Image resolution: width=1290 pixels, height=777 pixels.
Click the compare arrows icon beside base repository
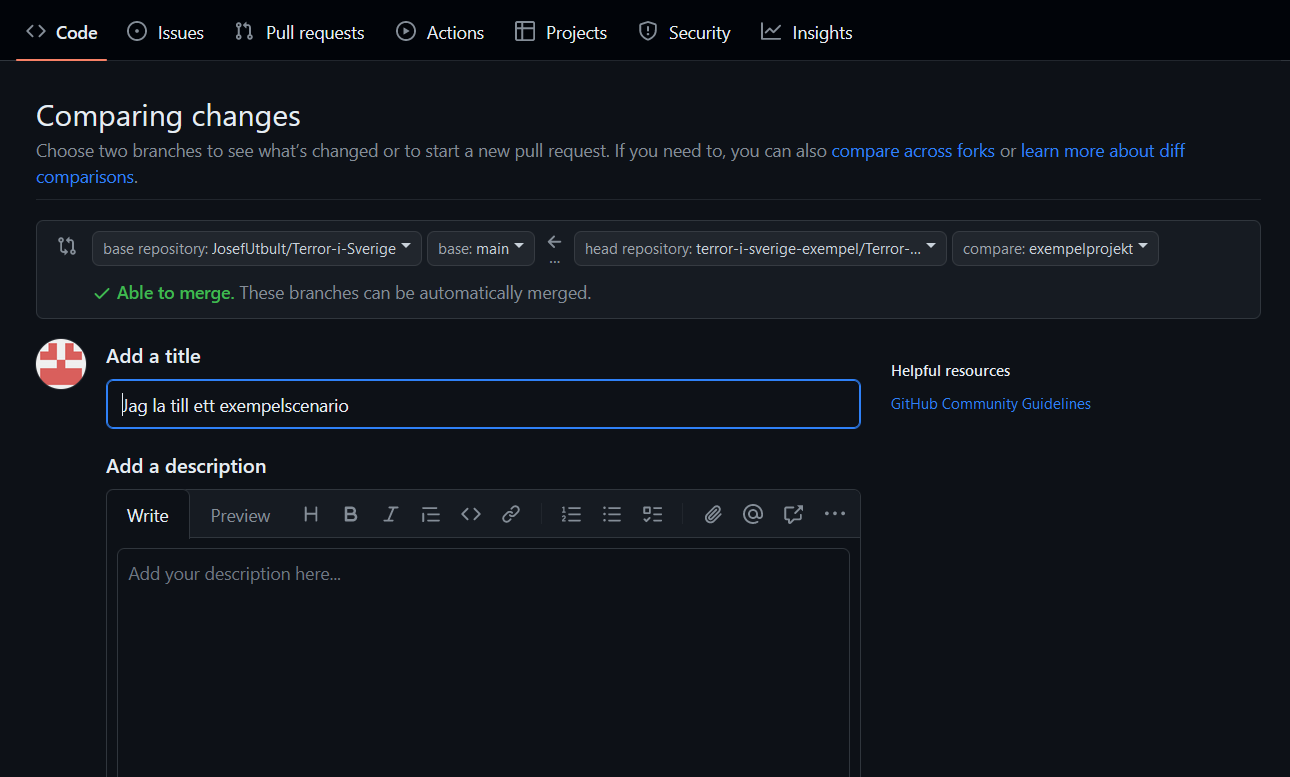67,246
